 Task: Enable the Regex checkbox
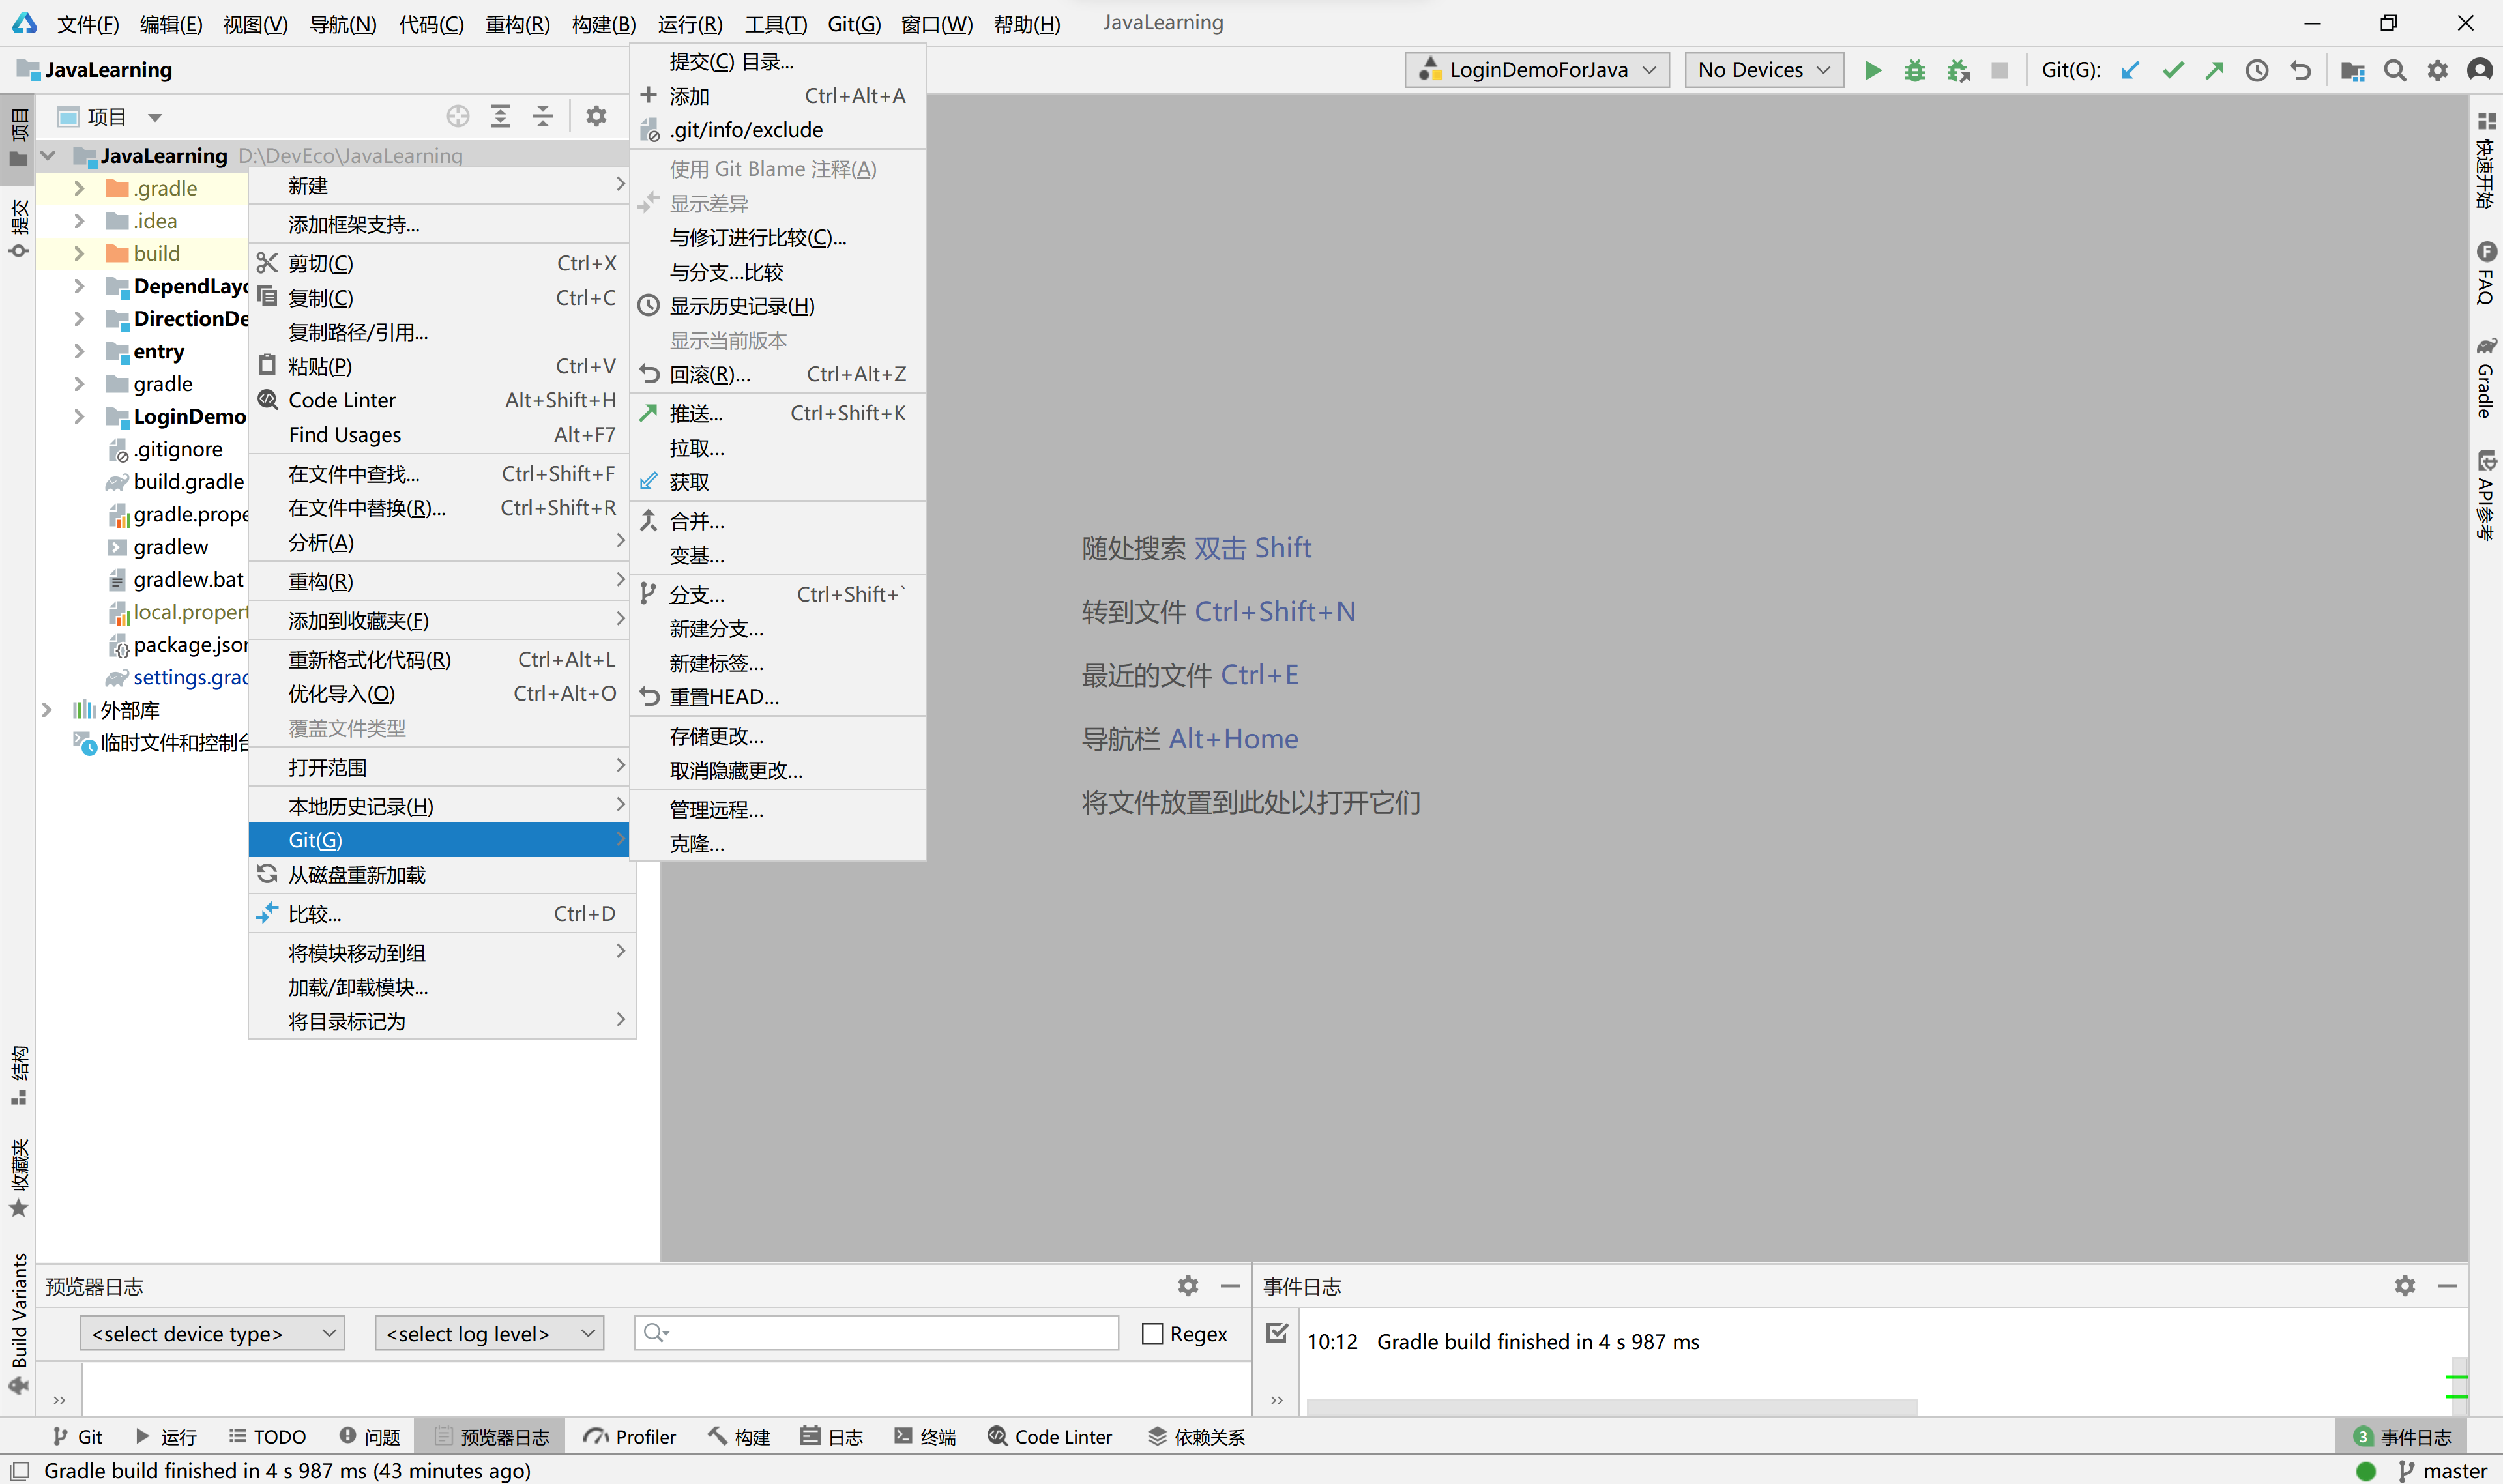pos(1152,1333)
